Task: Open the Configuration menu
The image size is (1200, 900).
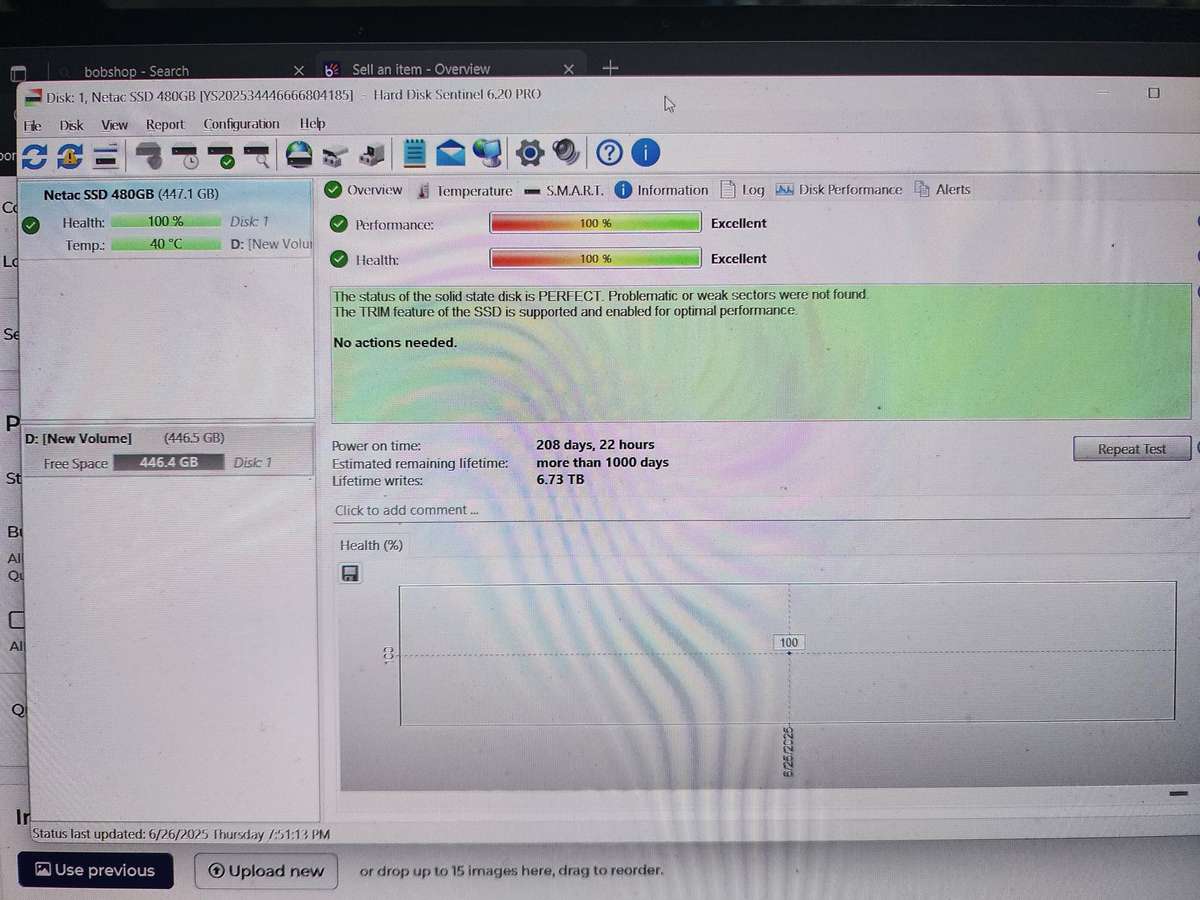Action: pos(241,124)
